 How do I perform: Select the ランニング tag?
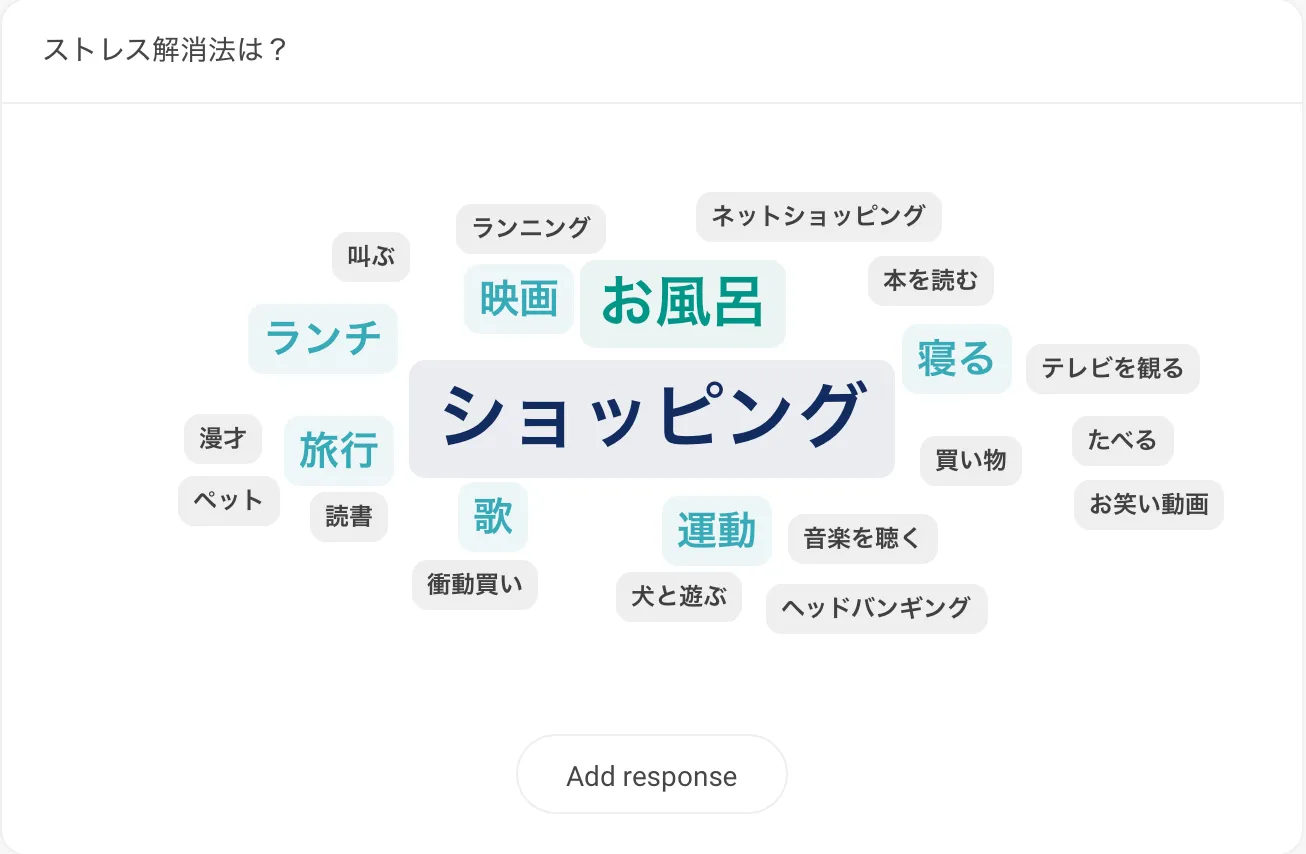pyautogui.click(x=531, y=229)
